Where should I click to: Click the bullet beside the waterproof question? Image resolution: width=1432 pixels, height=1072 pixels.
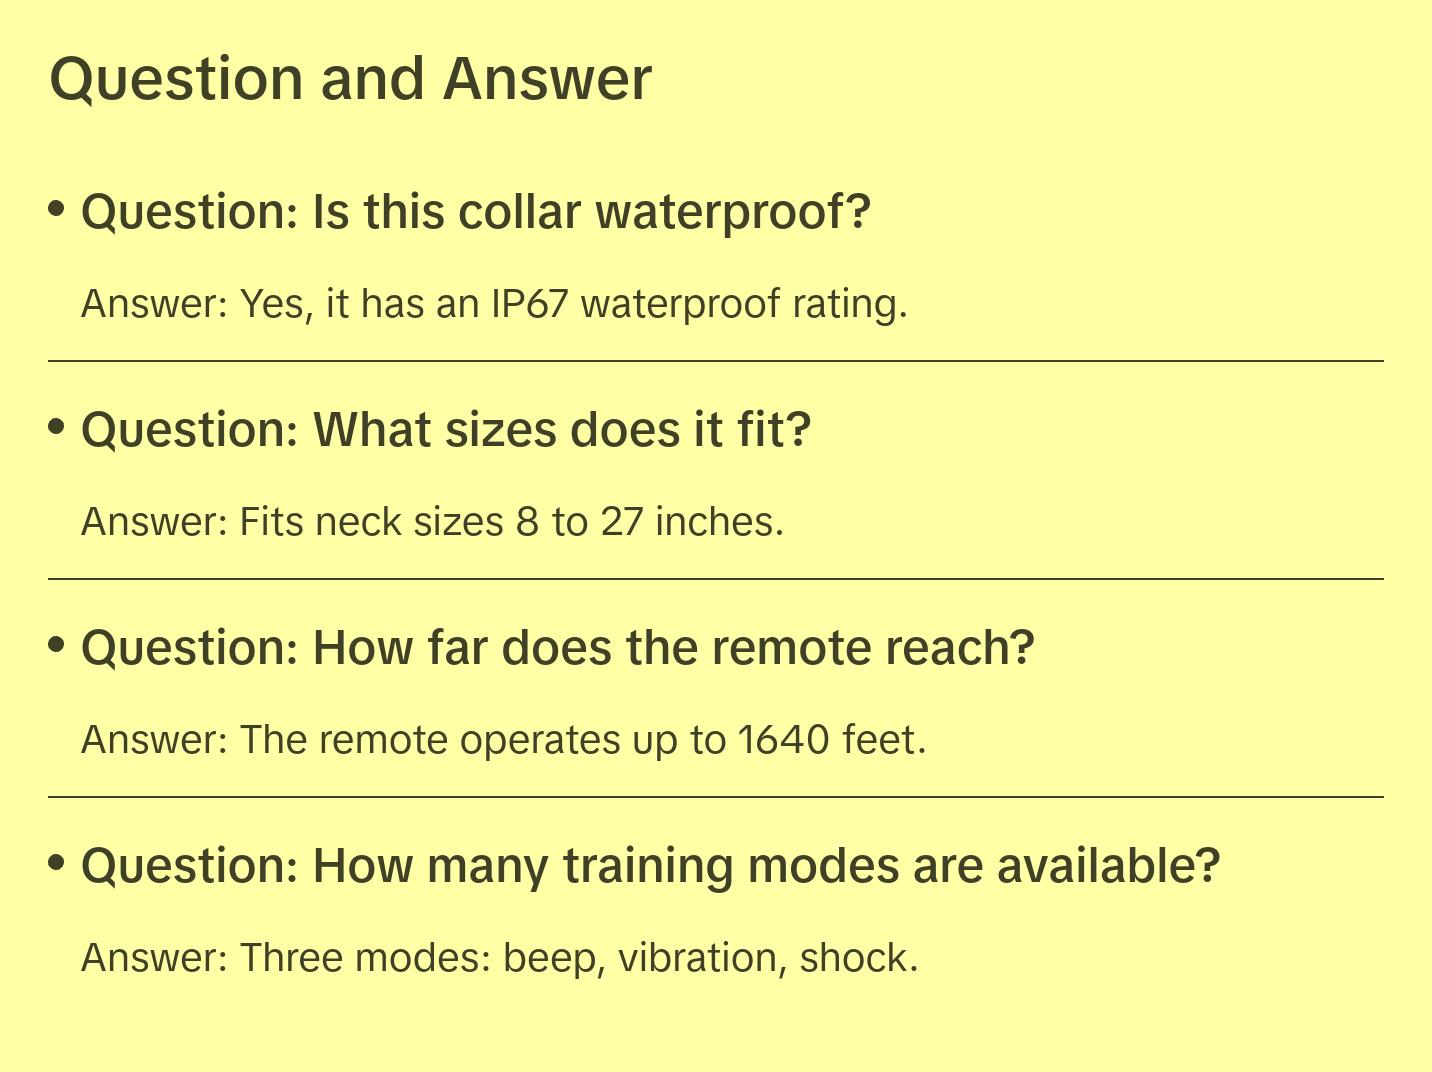(57, 209)
